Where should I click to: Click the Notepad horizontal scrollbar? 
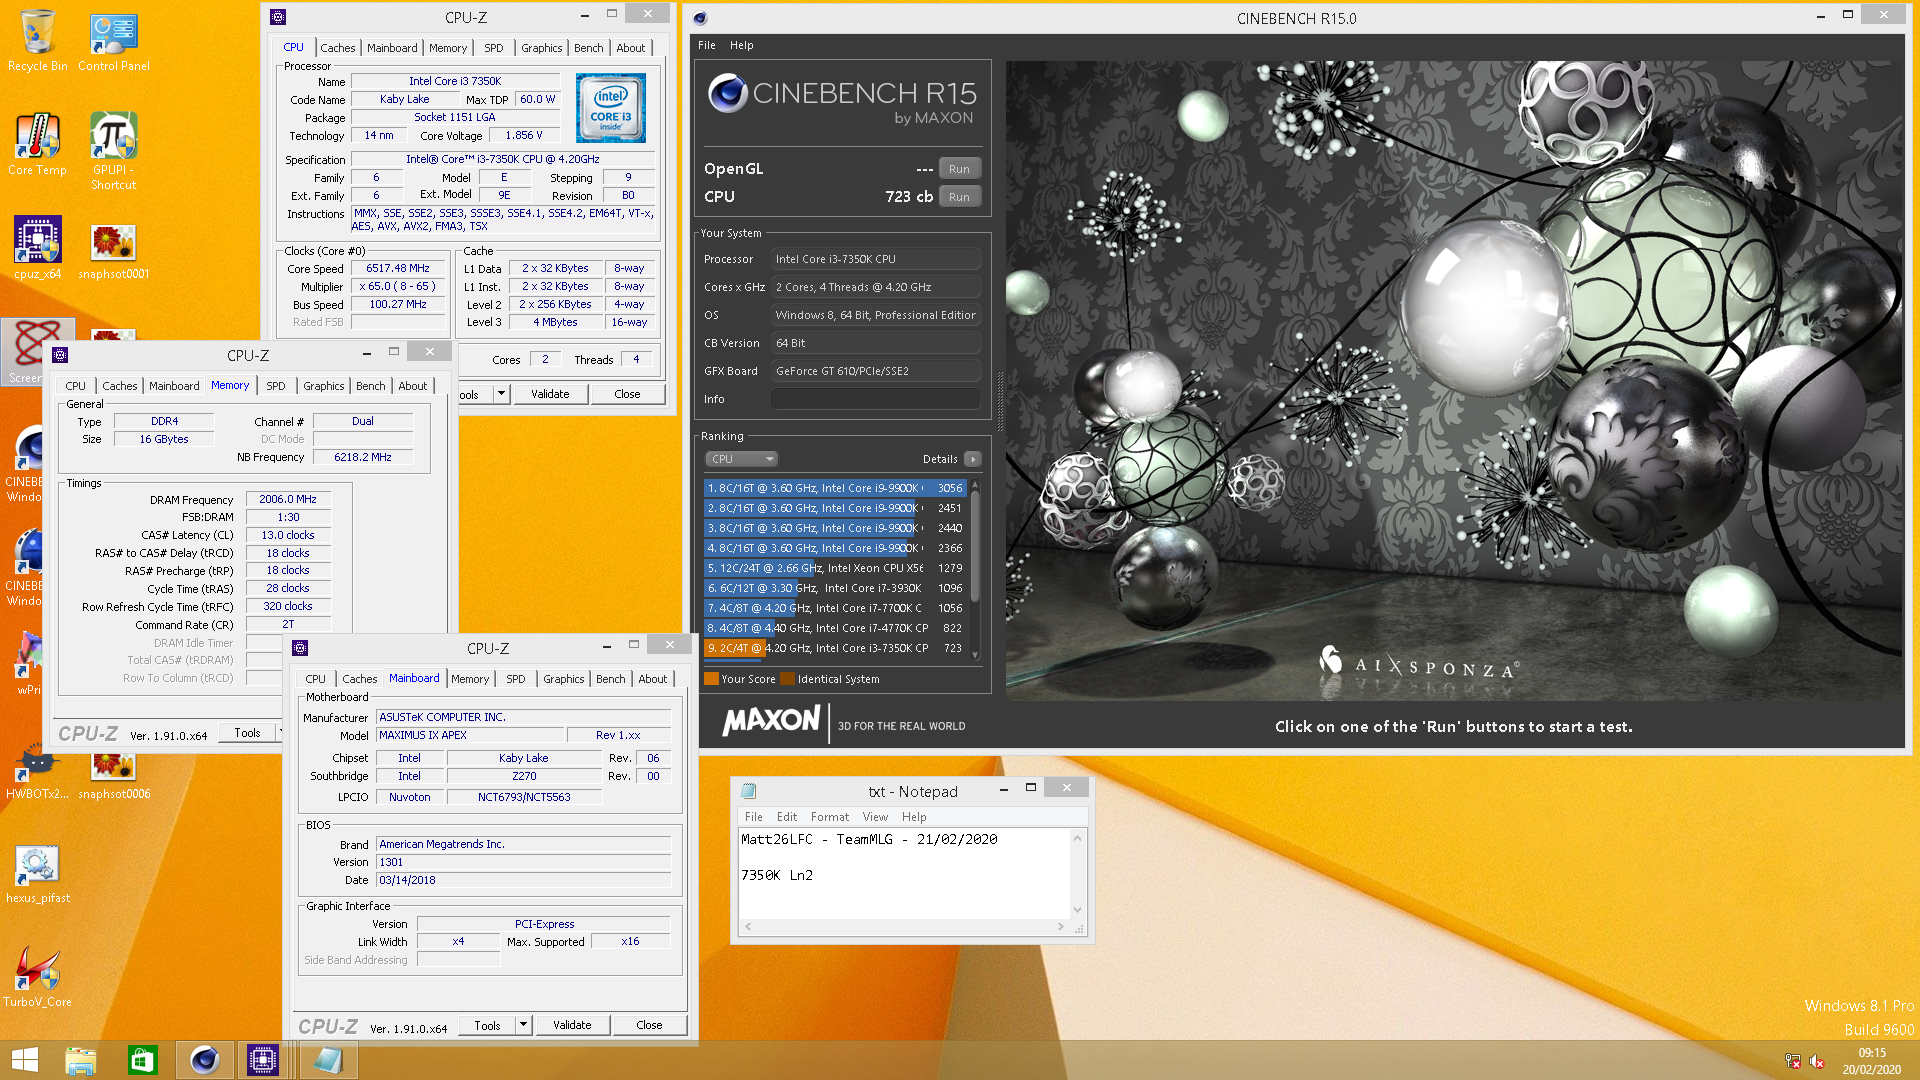click(x=904, y=927)
